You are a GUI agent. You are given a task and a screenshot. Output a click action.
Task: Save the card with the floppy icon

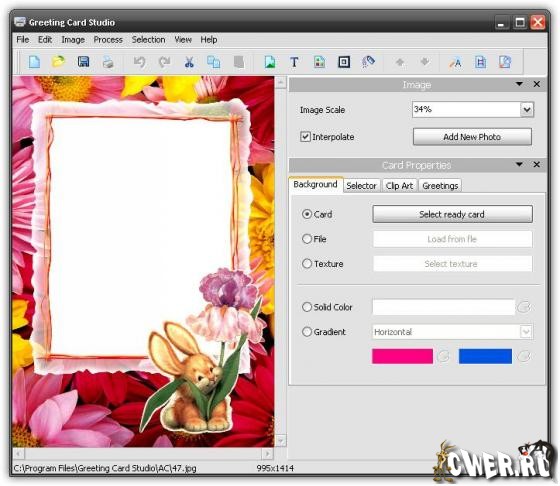pos(84,62)
